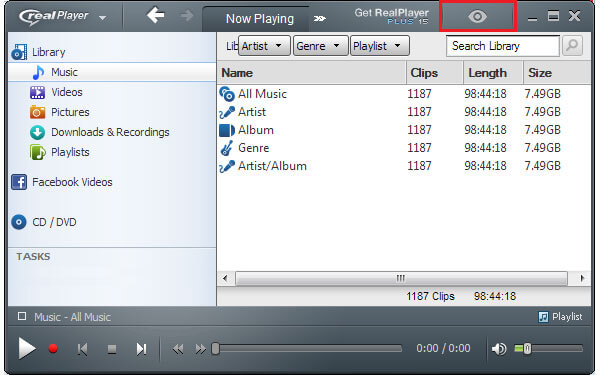This screenshot has height=375, width=600.
Task: Select Music in the library sidebar
Action: click(112, 72)
